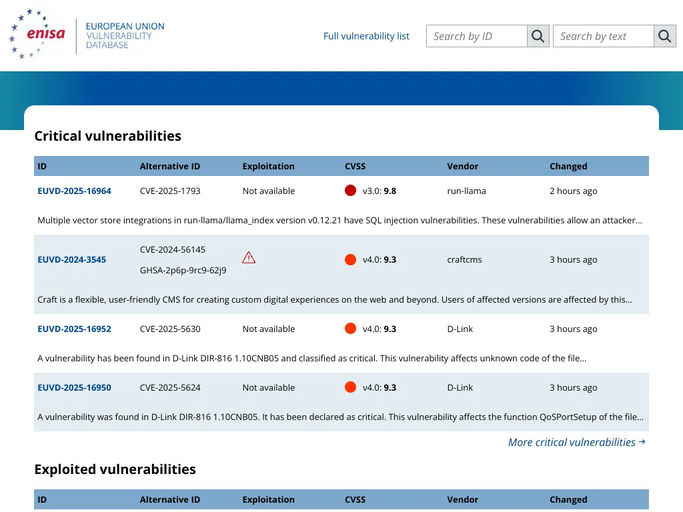
Task: Click the craftcms vendor cell
Action: click(464, 260)
